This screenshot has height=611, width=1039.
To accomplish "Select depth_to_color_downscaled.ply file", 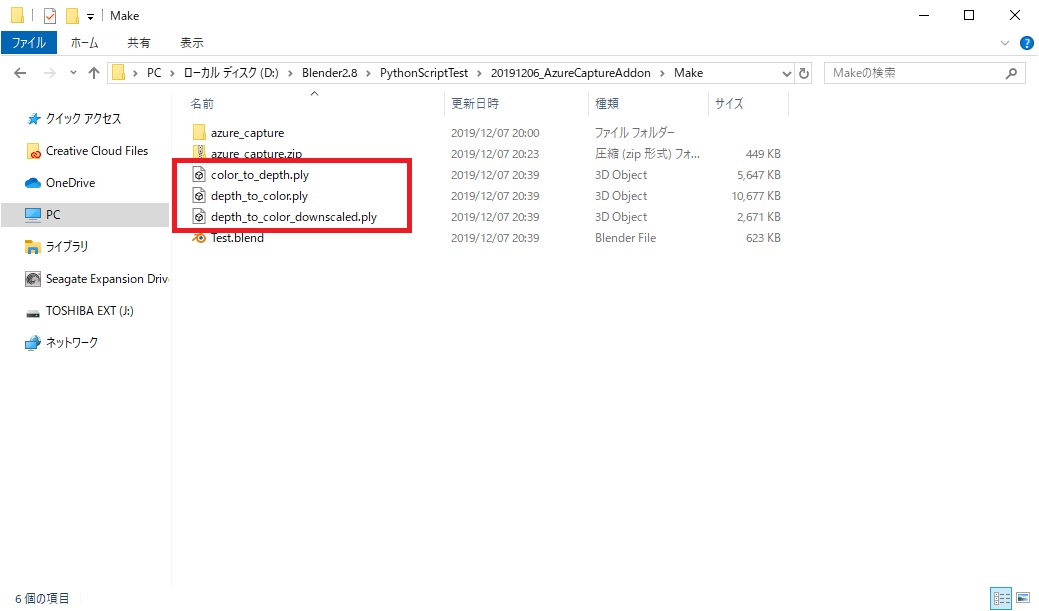I will (x=294, y=217).
